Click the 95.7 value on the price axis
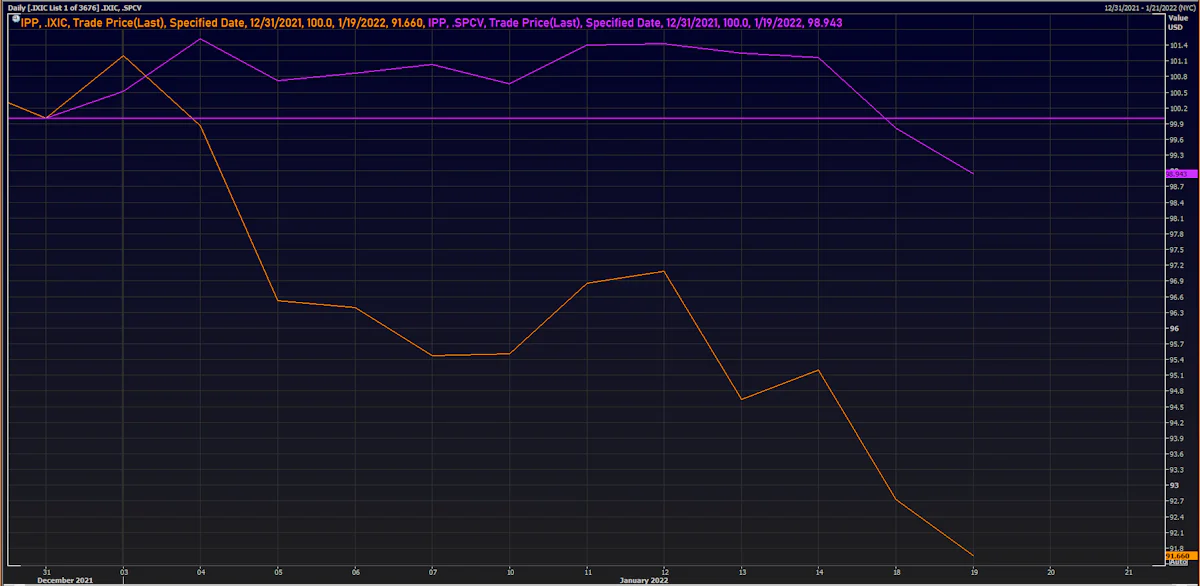This screenshot has width=1200, height=586. point(1176,344)
